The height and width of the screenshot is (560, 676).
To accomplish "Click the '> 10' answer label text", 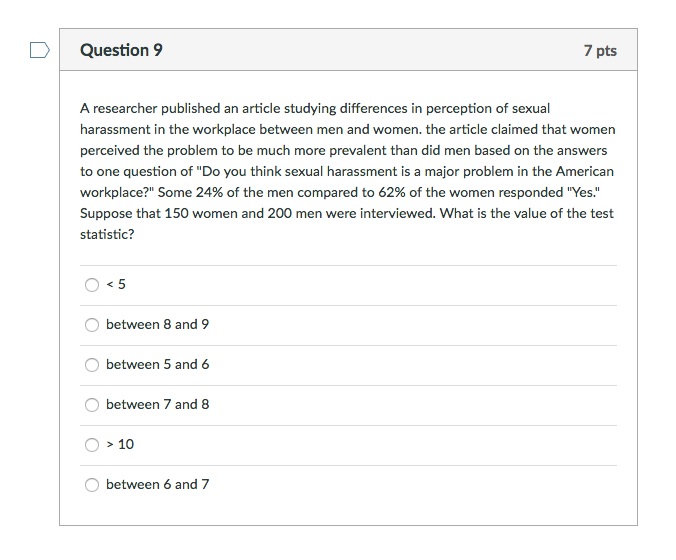I will pyautogui.click(x=120, y=444).
